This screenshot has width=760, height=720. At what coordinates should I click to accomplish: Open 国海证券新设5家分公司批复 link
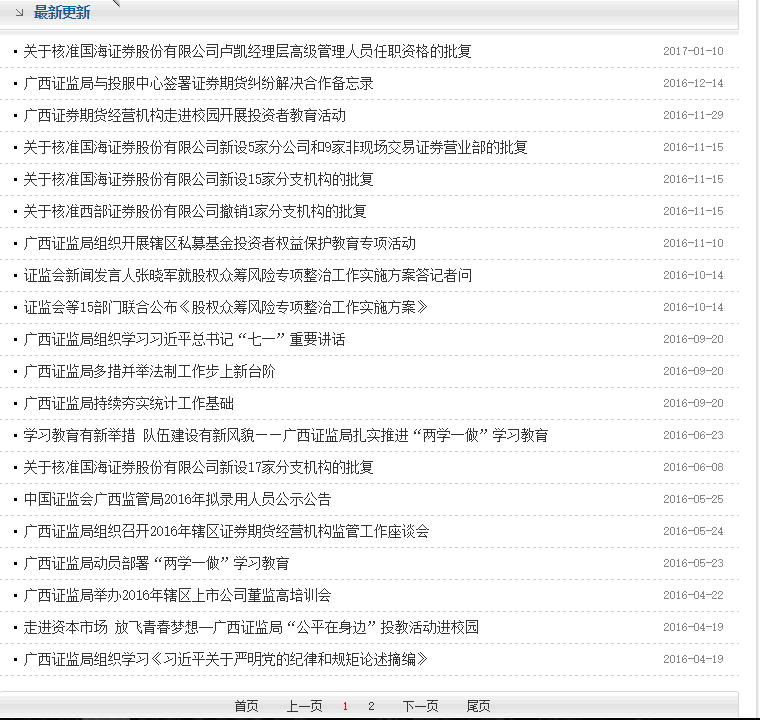click(x=275, y=147)
